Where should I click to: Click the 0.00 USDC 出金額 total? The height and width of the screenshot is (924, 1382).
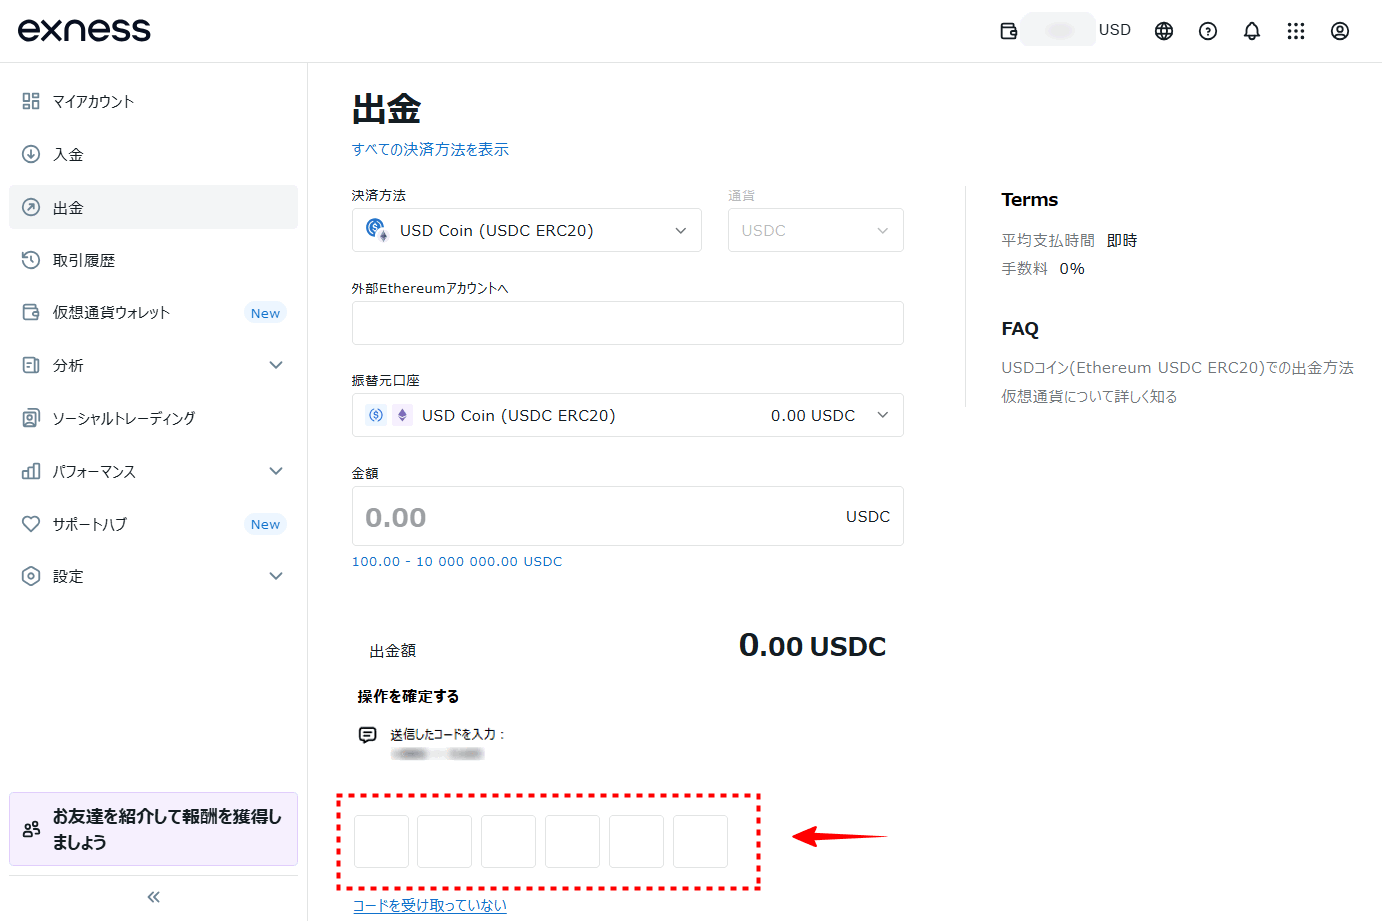[812, 646]
